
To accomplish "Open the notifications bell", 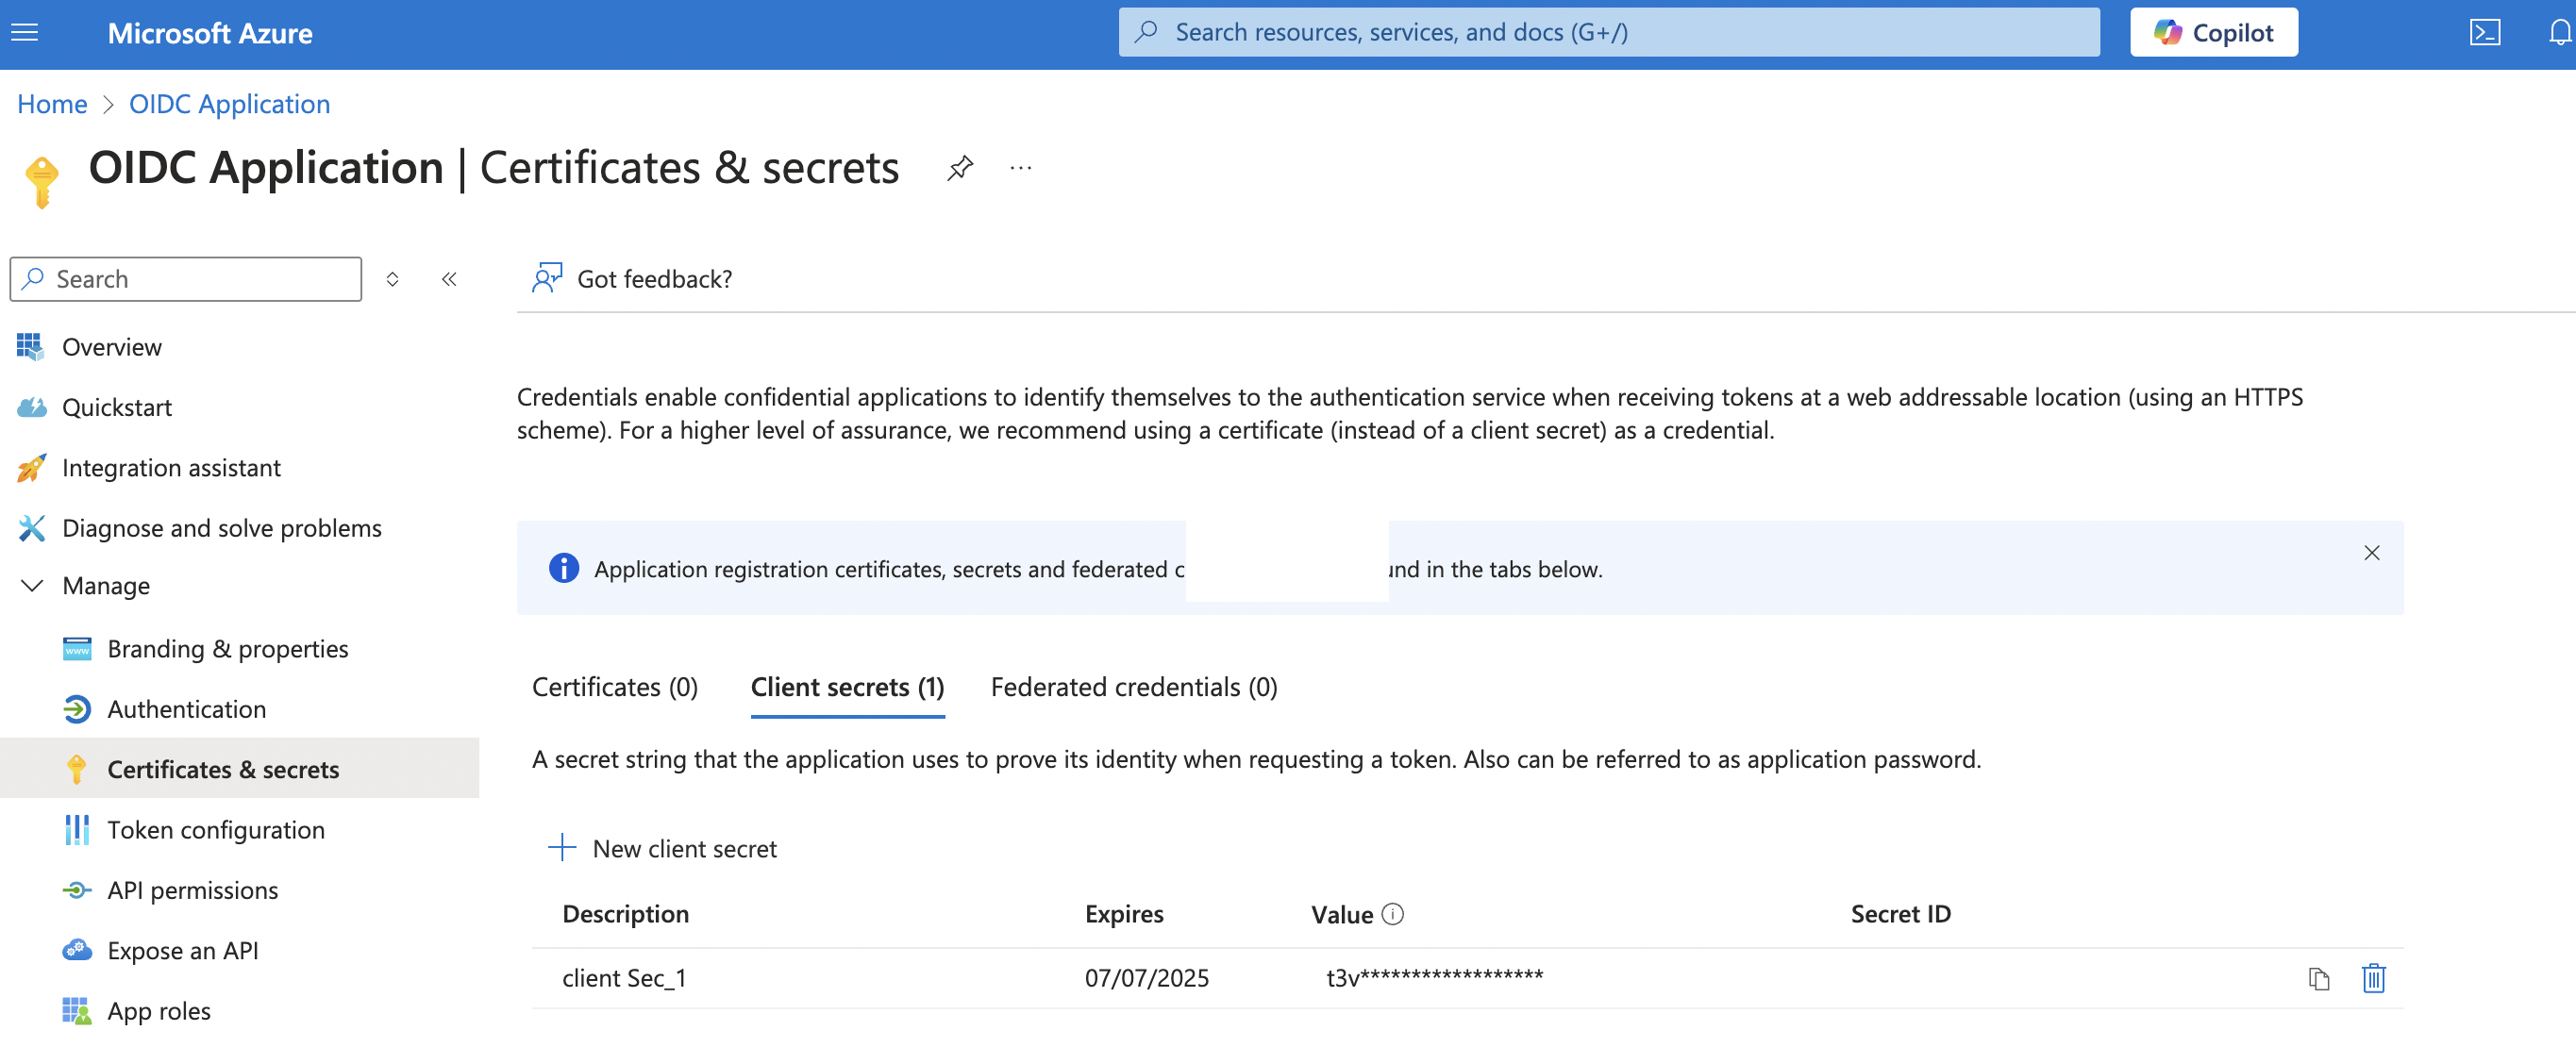I will pyautogui.click(x=2560, y=33).
